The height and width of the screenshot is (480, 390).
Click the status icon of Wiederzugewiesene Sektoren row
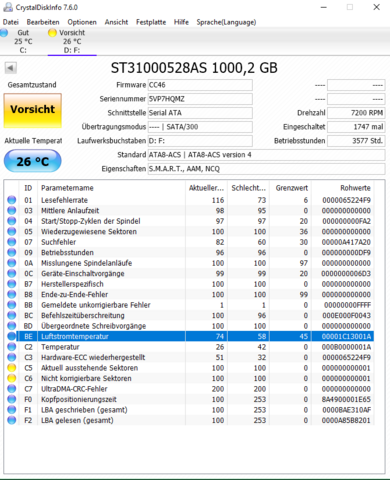click(12, 232)
